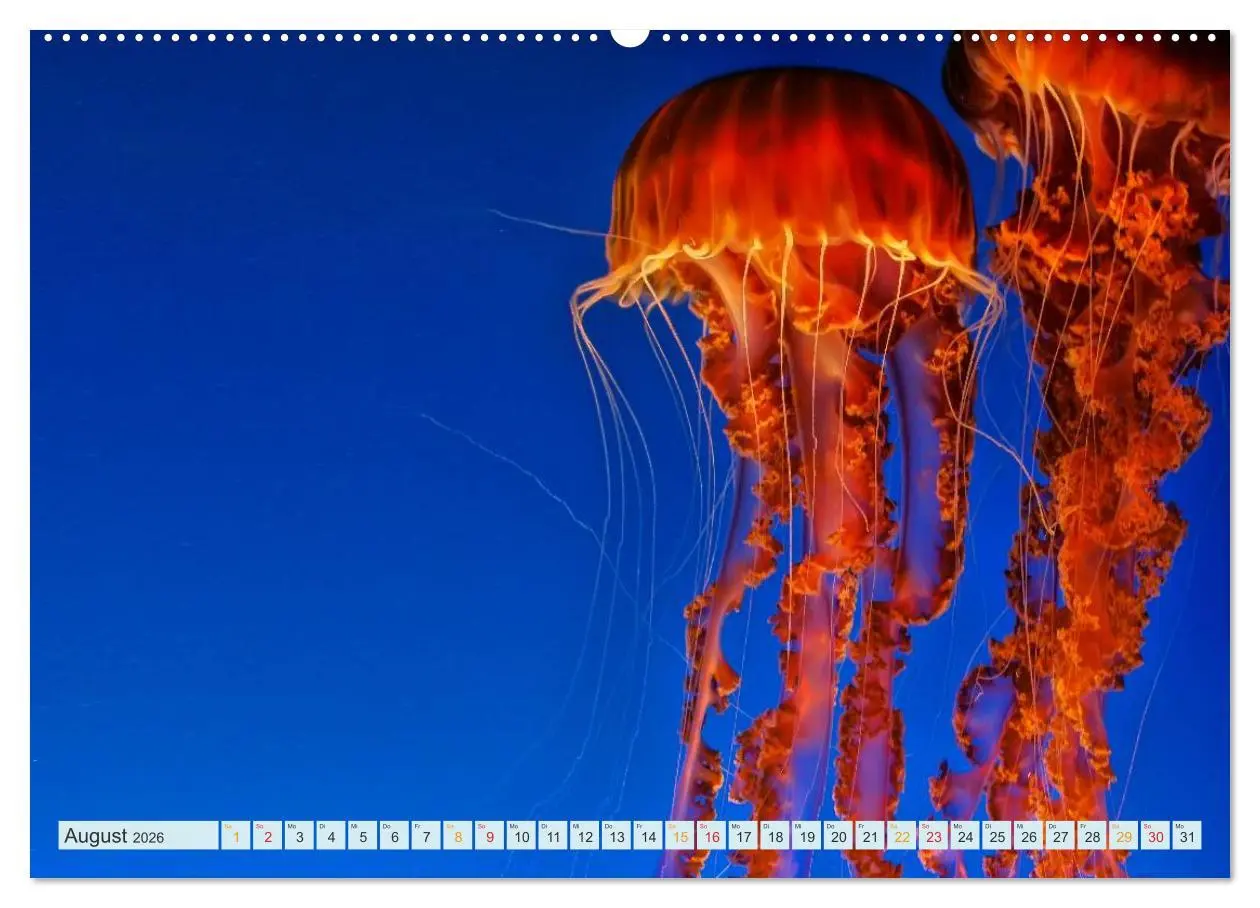Select the orange day 29 cell

1124,836
